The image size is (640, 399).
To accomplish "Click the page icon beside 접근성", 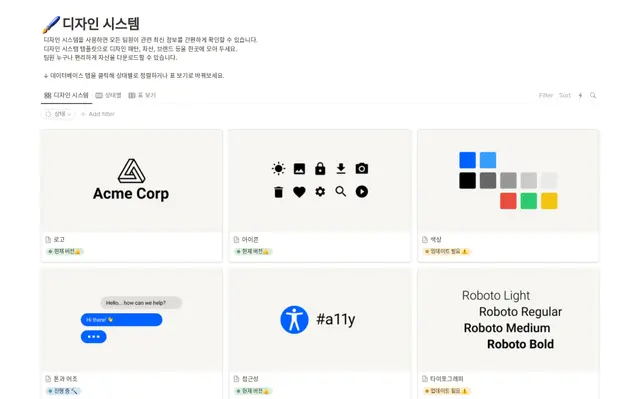I will click(x=236, y=379).
